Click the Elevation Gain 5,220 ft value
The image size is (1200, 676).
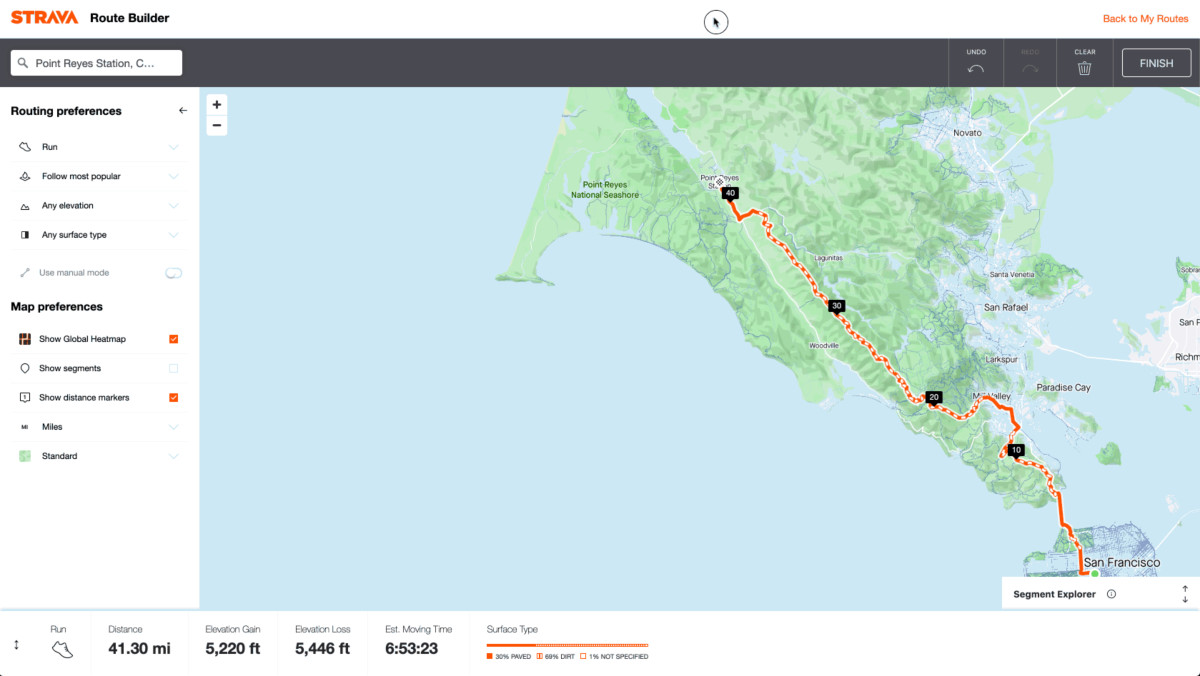[x=232, y=649]
